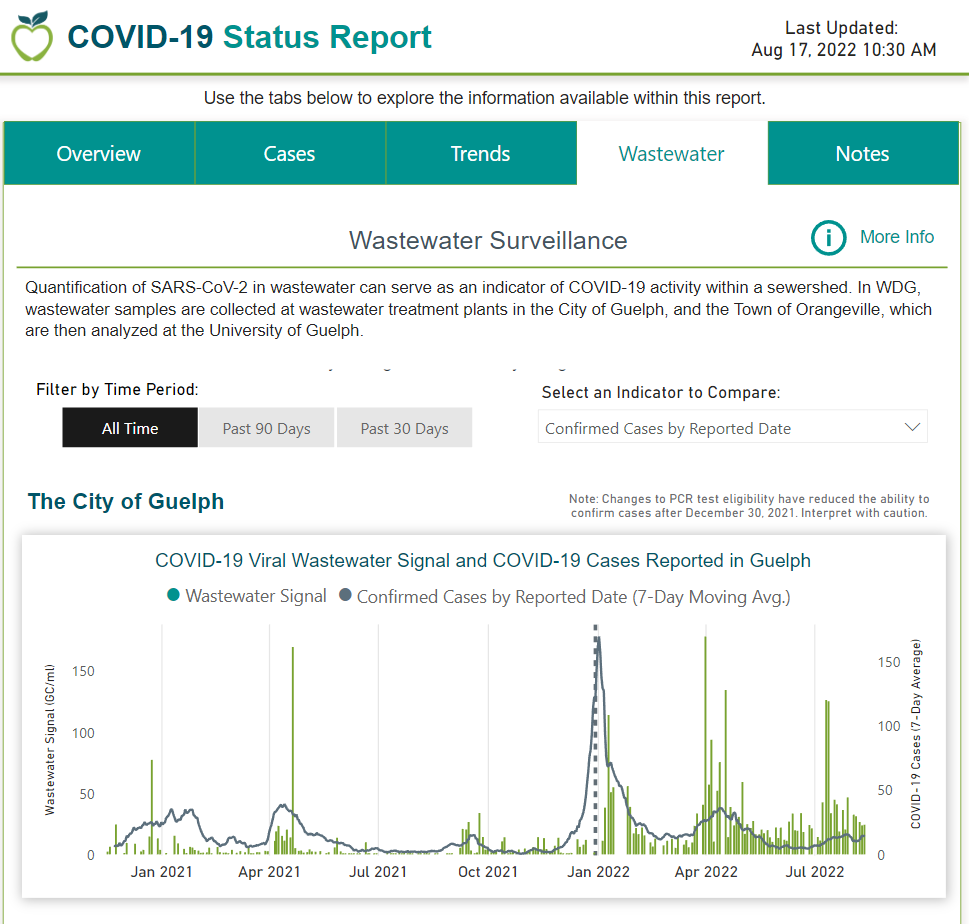Click the PCR test eligibility note
This screenshot has width=969, height=924.
point(749,506)
